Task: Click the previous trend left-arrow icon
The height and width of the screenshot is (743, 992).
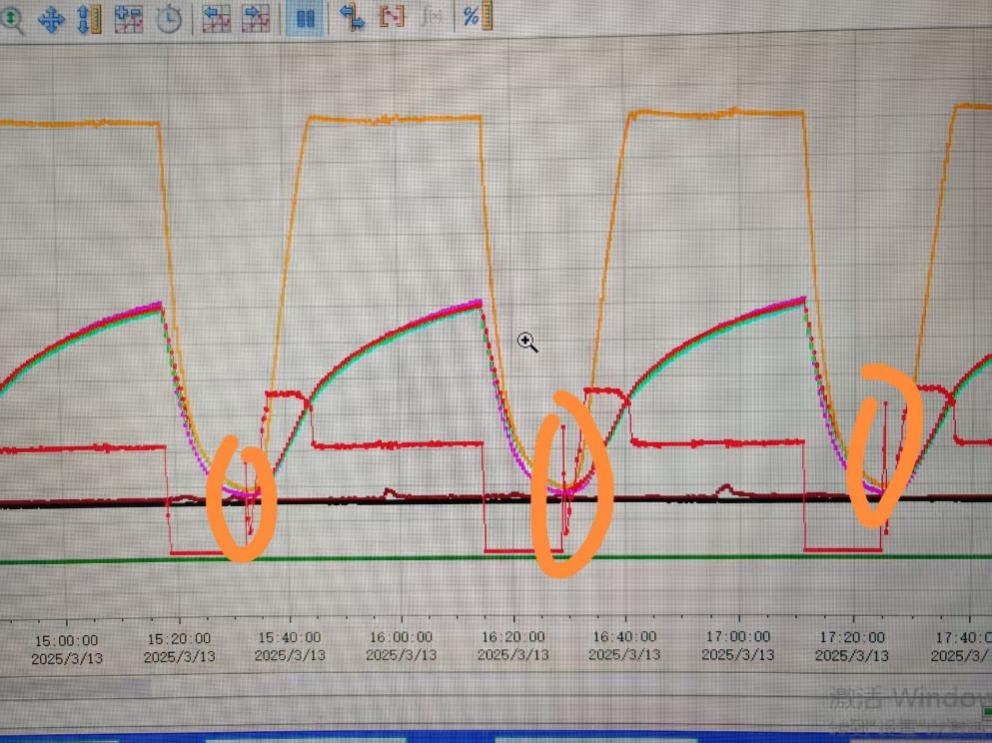Action: (216, 19)
